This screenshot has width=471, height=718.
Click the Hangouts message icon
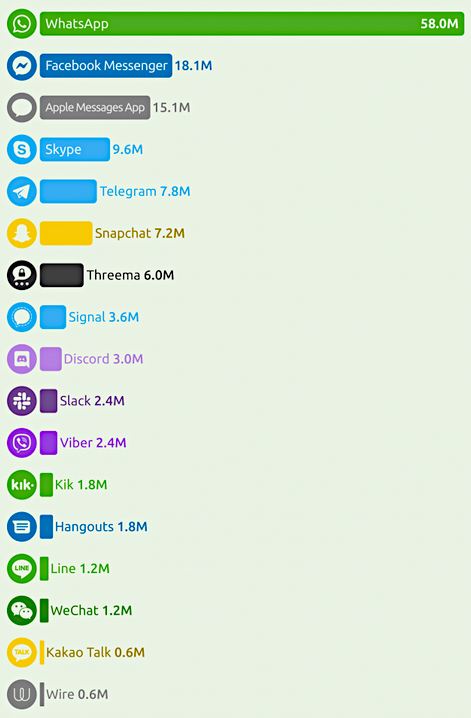(22, 527)
